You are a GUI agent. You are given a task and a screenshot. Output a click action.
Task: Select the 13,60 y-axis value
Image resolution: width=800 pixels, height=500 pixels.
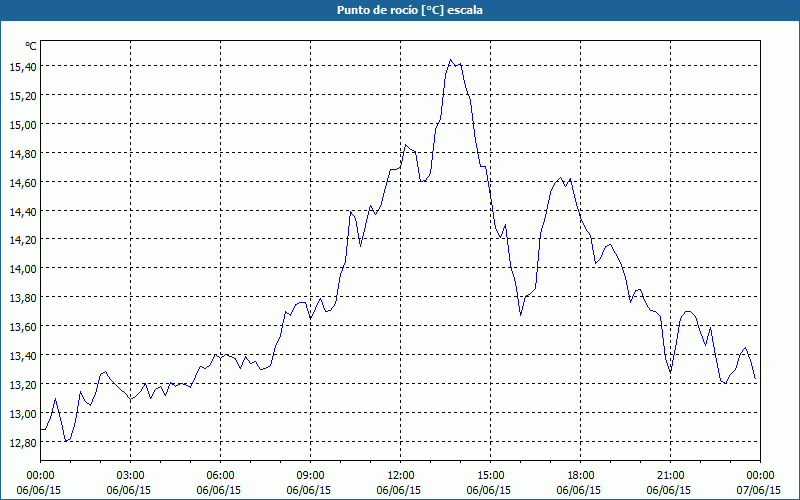coord(23,327)
